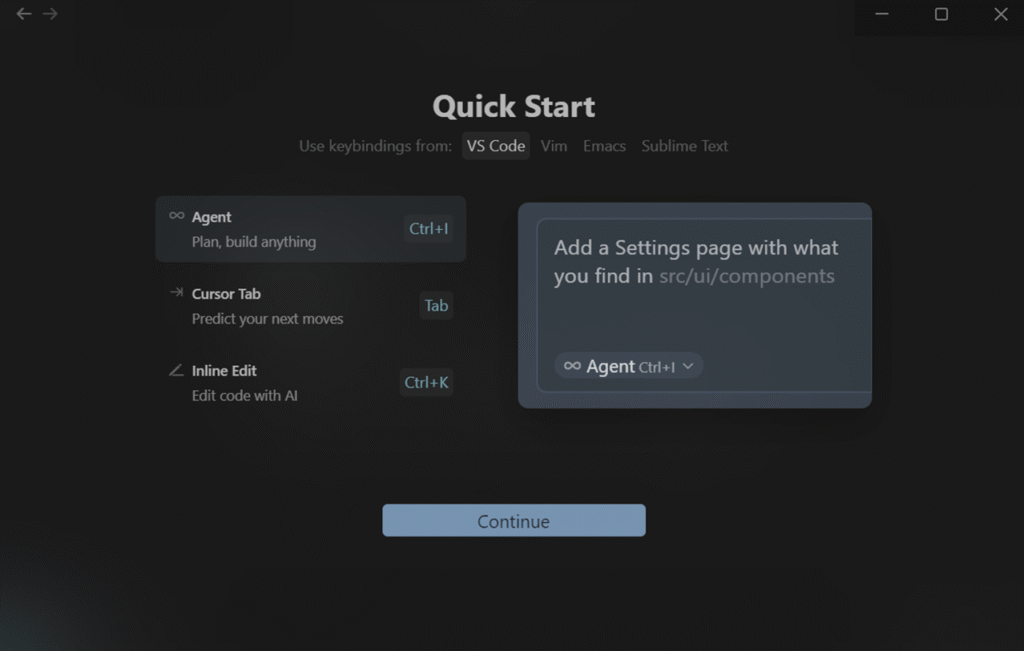1024x651 pixels.
Task: Click the tab arrow icon beside Cursor Tab
Action: coord(176,293)
